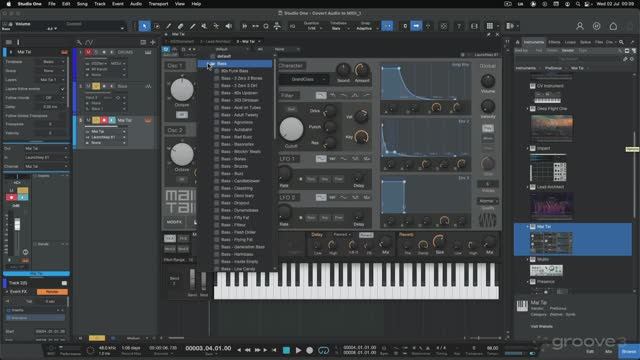Image resolution: width=640 pixels, height=360 pixels.
Task: Click the Edit button at bottom right
Action: coord(590,351)
